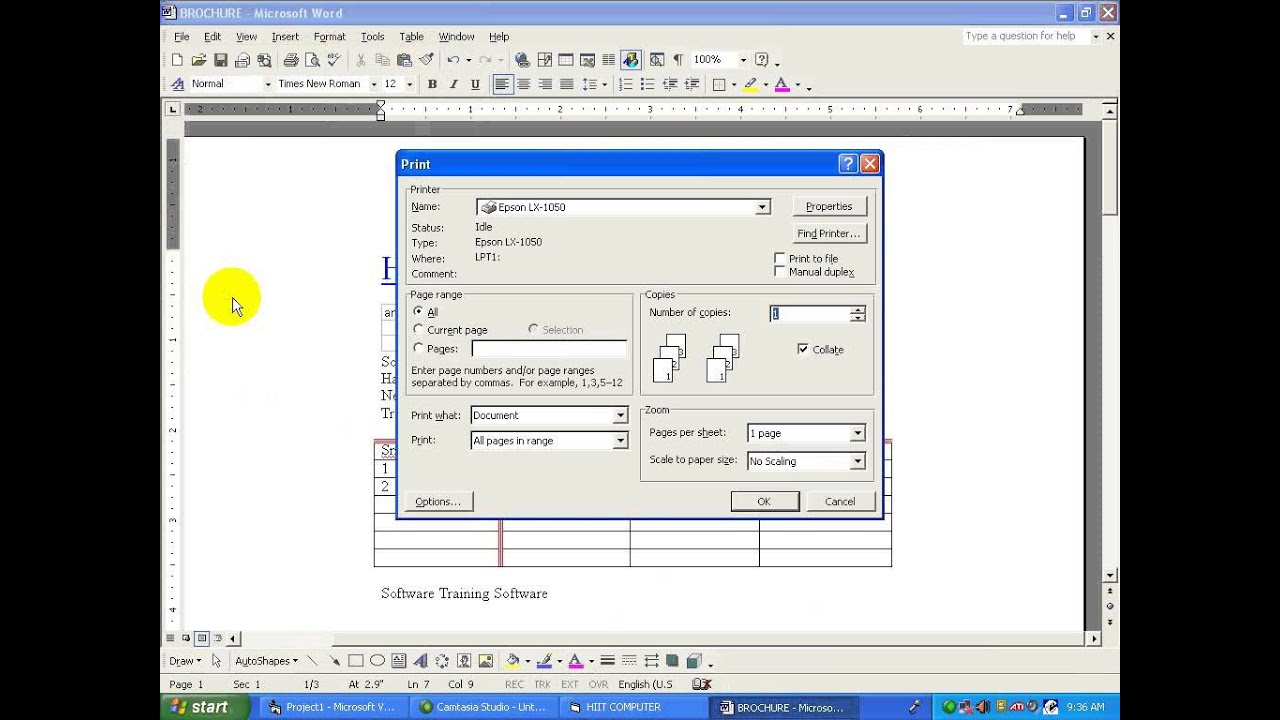Open the Insert menu
1280x720 pixels.
pos(285,37)
